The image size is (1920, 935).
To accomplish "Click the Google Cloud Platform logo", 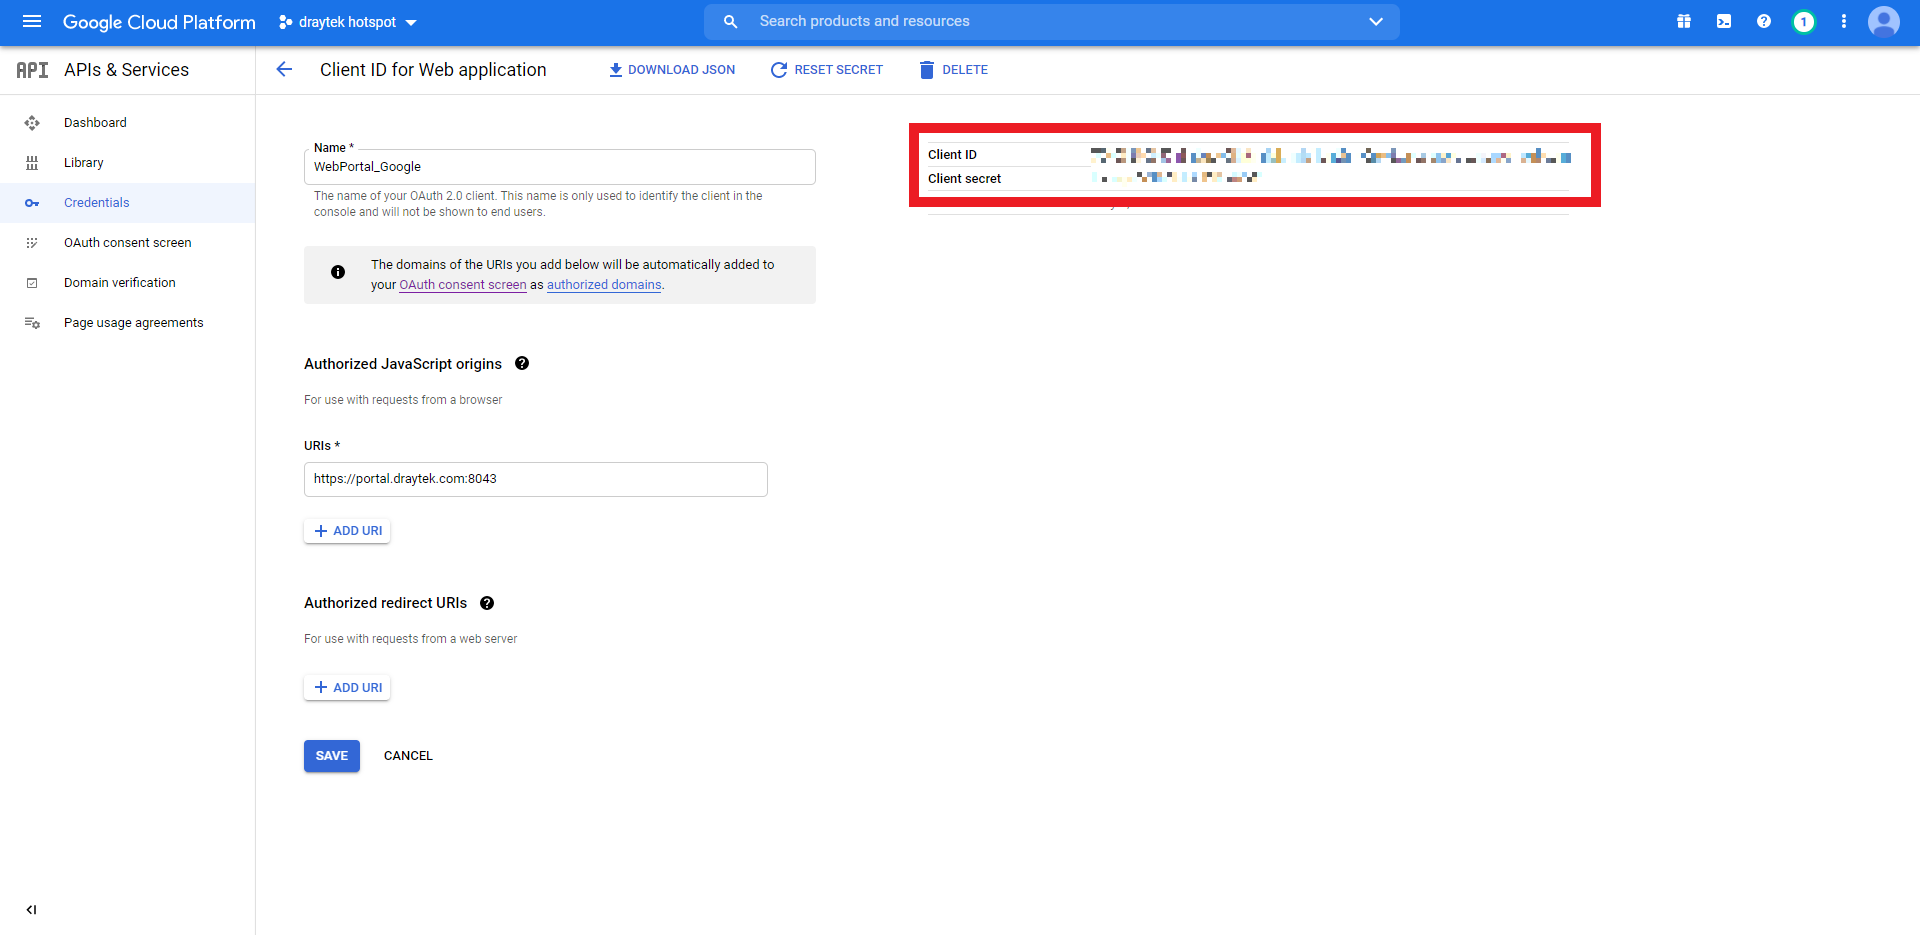I will (159, 22).
